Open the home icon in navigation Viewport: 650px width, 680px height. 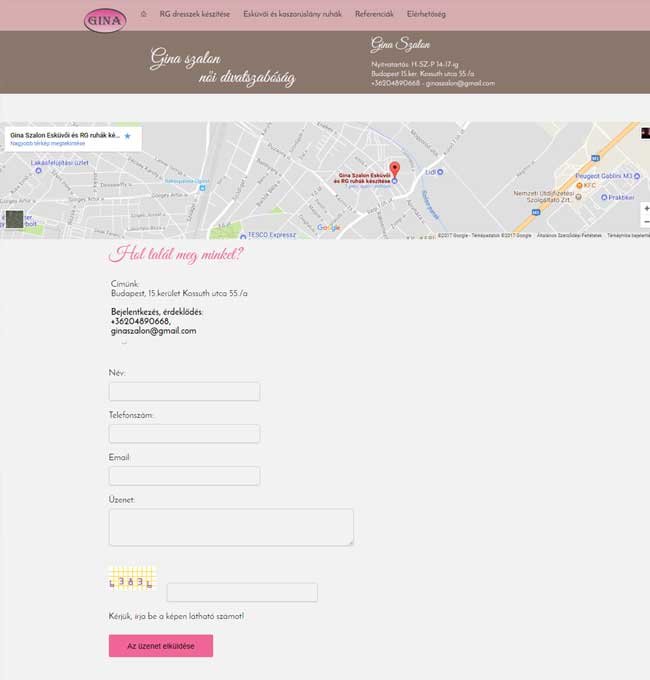[144, 14]
